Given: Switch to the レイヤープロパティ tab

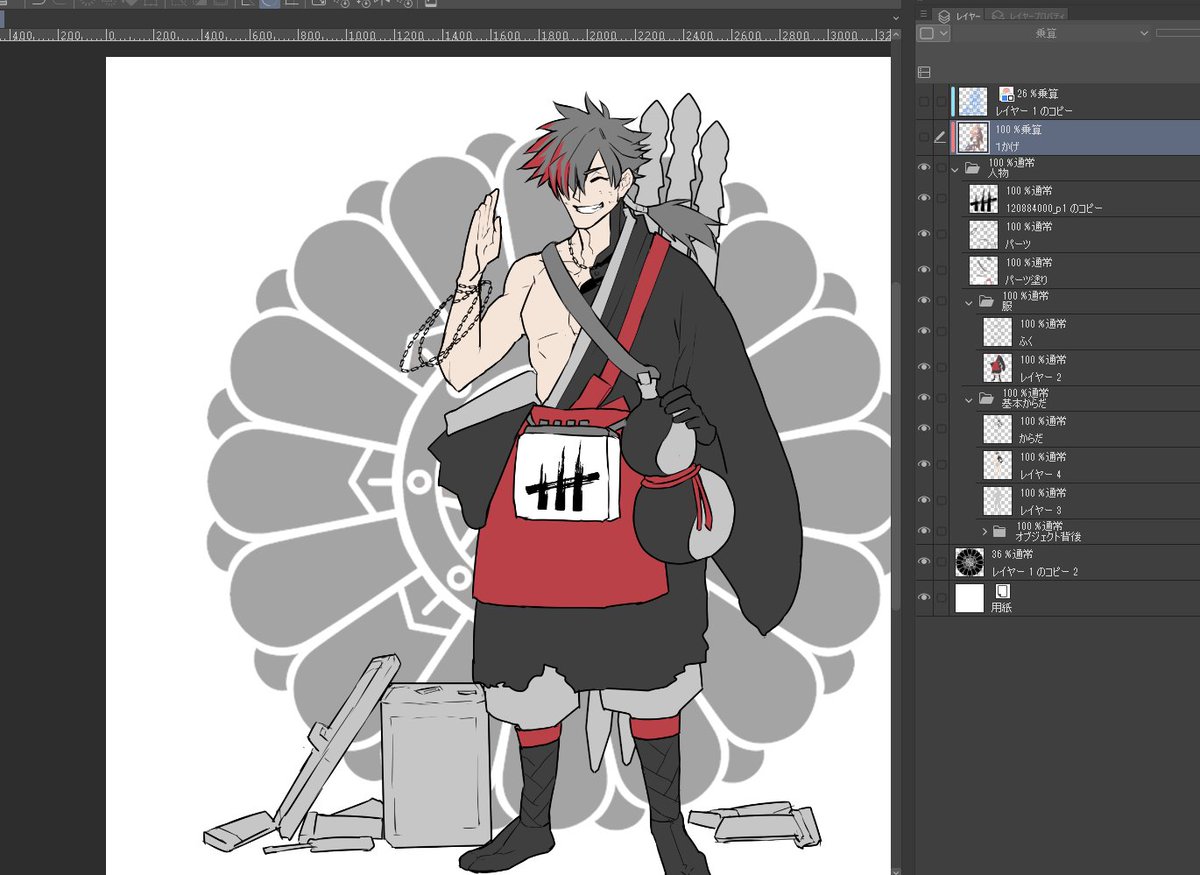Looking at the screenshot, I should point(1028,16).
